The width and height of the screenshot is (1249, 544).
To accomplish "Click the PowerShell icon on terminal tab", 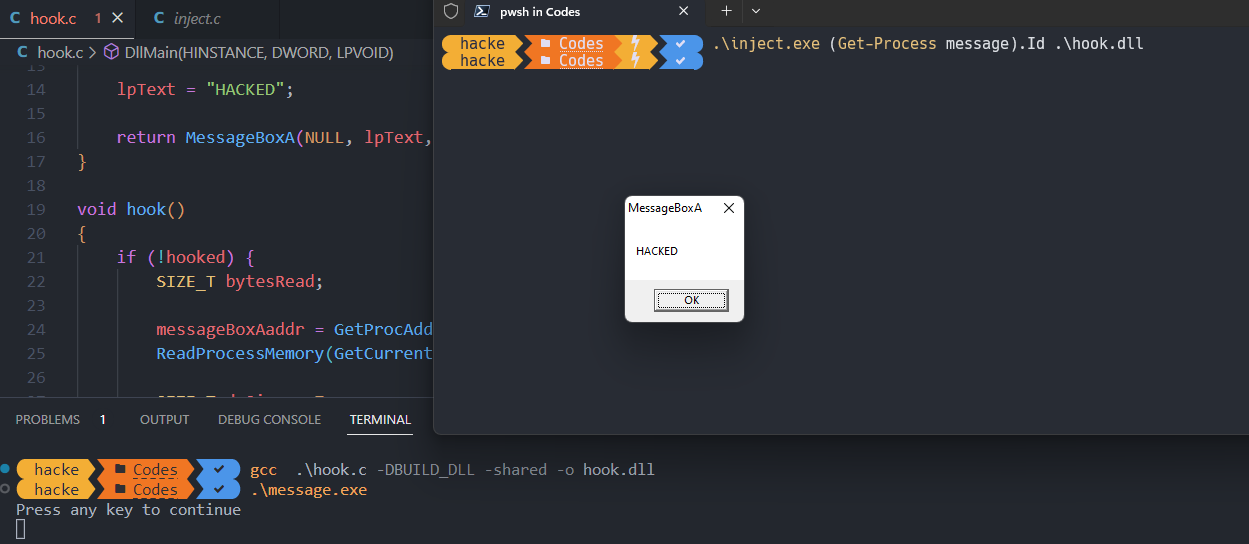I will (481, 11).
